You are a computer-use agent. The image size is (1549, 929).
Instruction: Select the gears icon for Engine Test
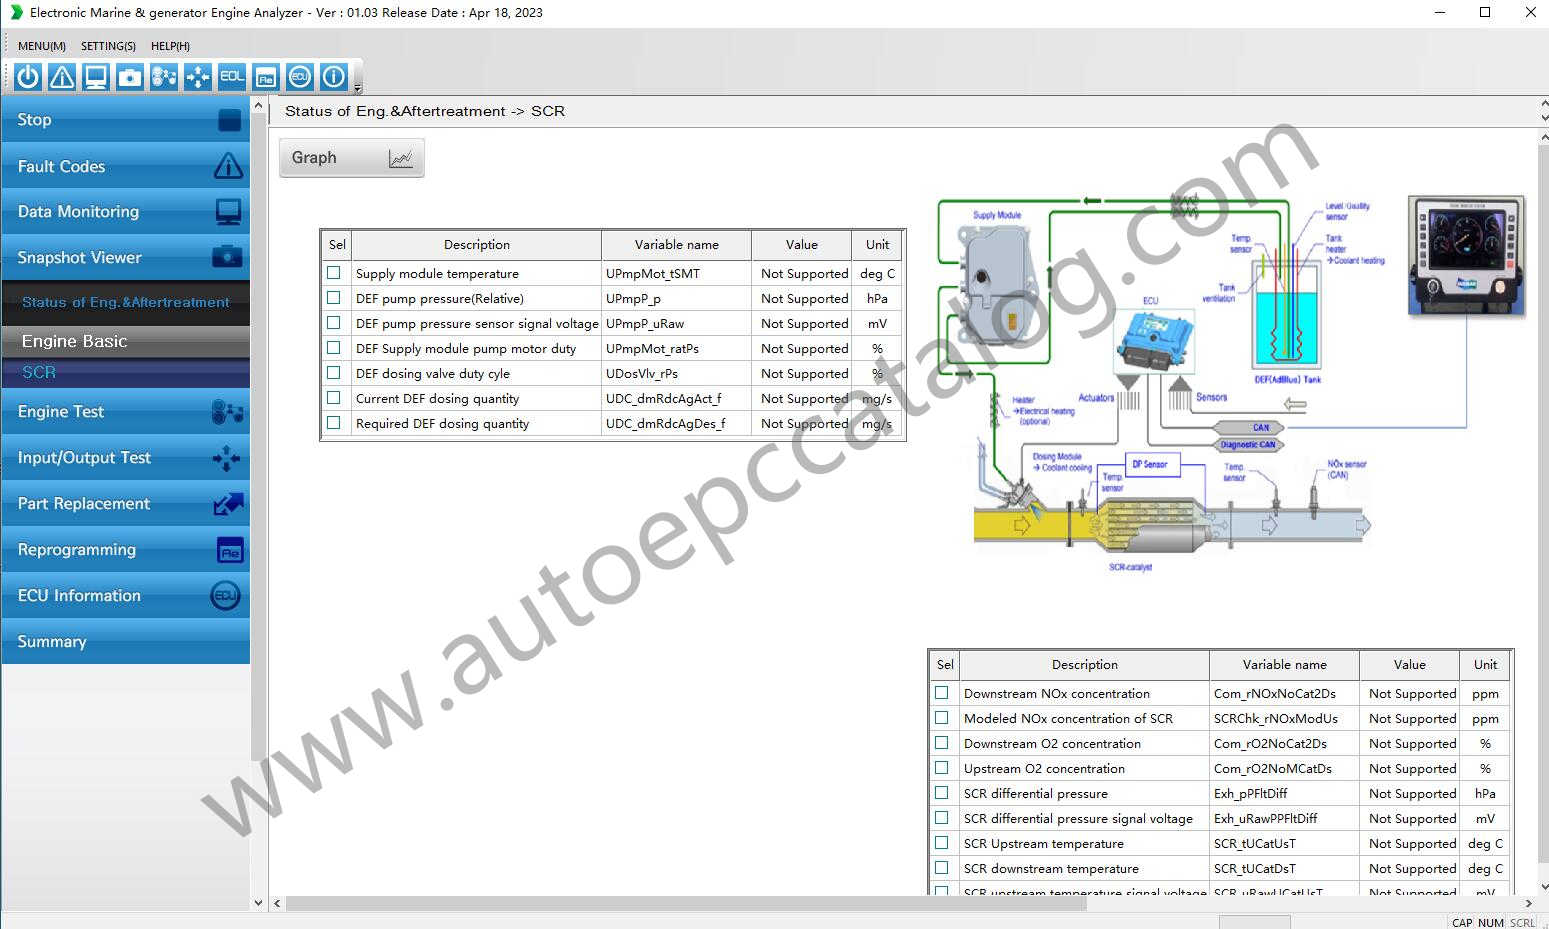[x=163, y=77]
